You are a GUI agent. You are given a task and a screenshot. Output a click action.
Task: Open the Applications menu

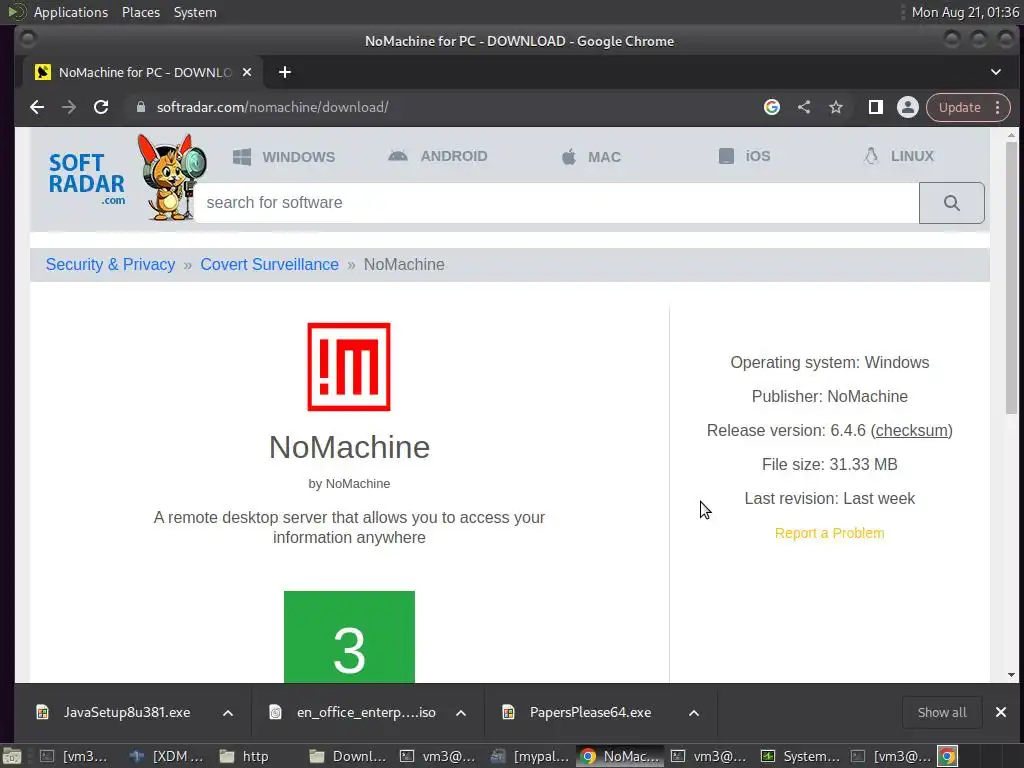71,12
